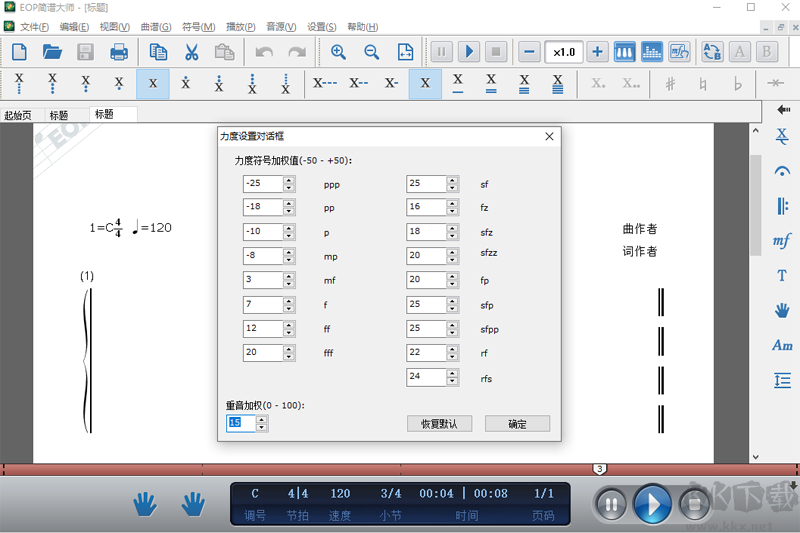Select the text T tool in sidebar
The height and width of the screenshot is (533, 800).
[782, 276]
